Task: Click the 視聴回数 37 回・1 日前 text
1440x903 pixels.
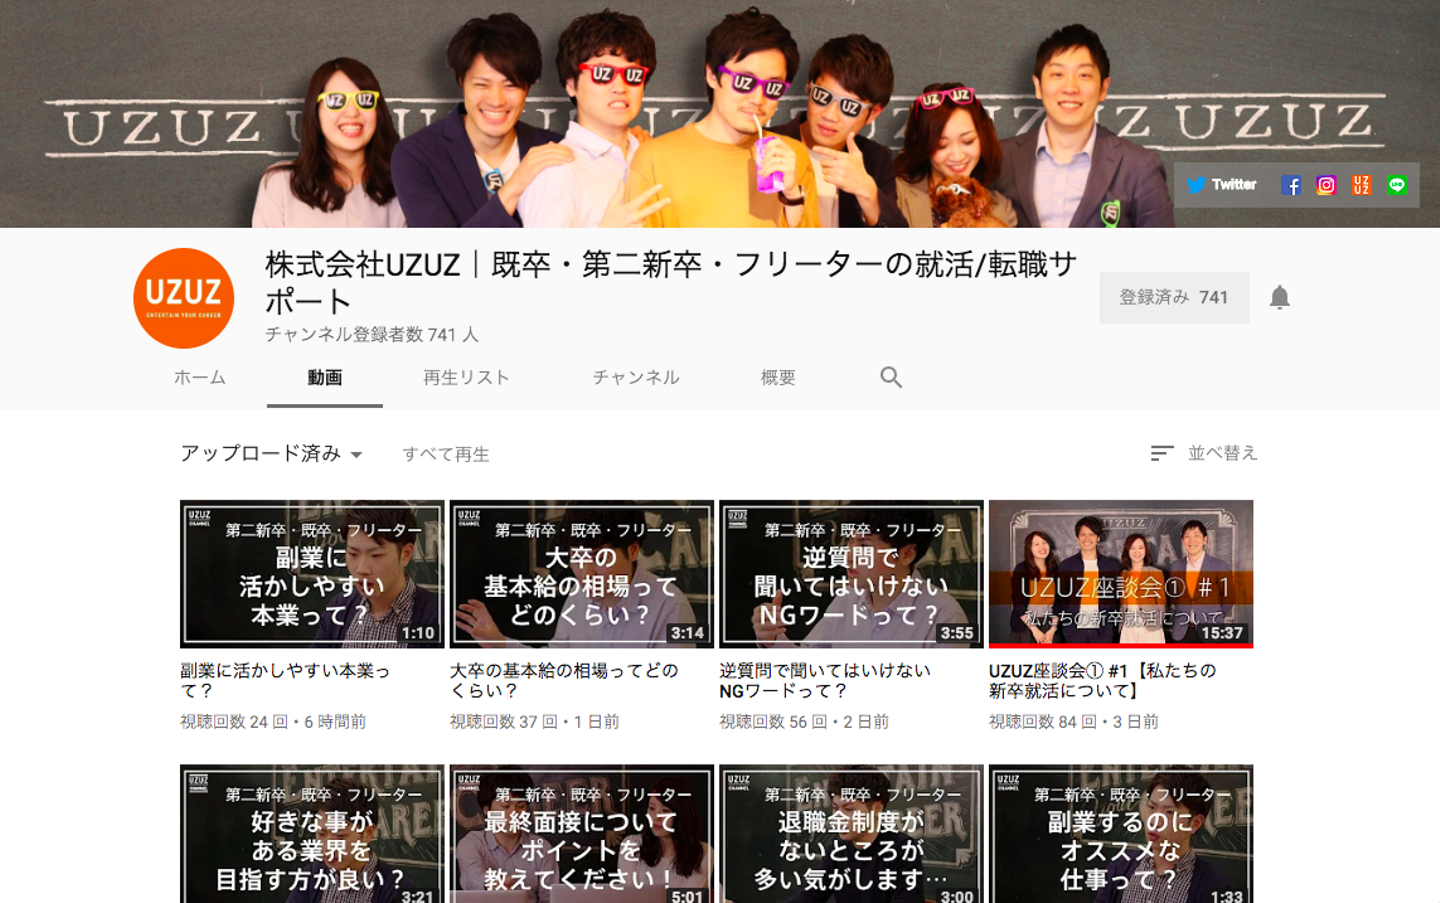Action: pos(535,722)
